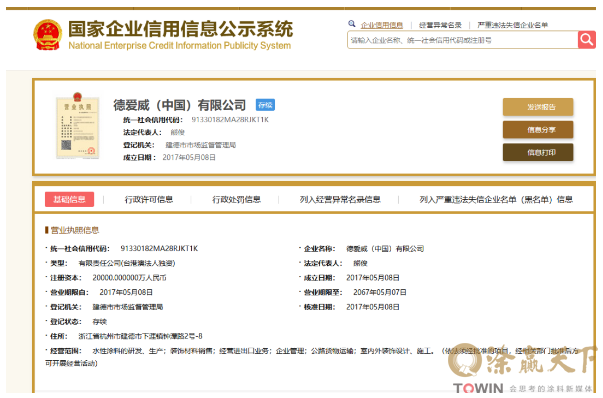Click the blue 存续 status badge
Screen dimensions: 603x398
click(265, 105)
